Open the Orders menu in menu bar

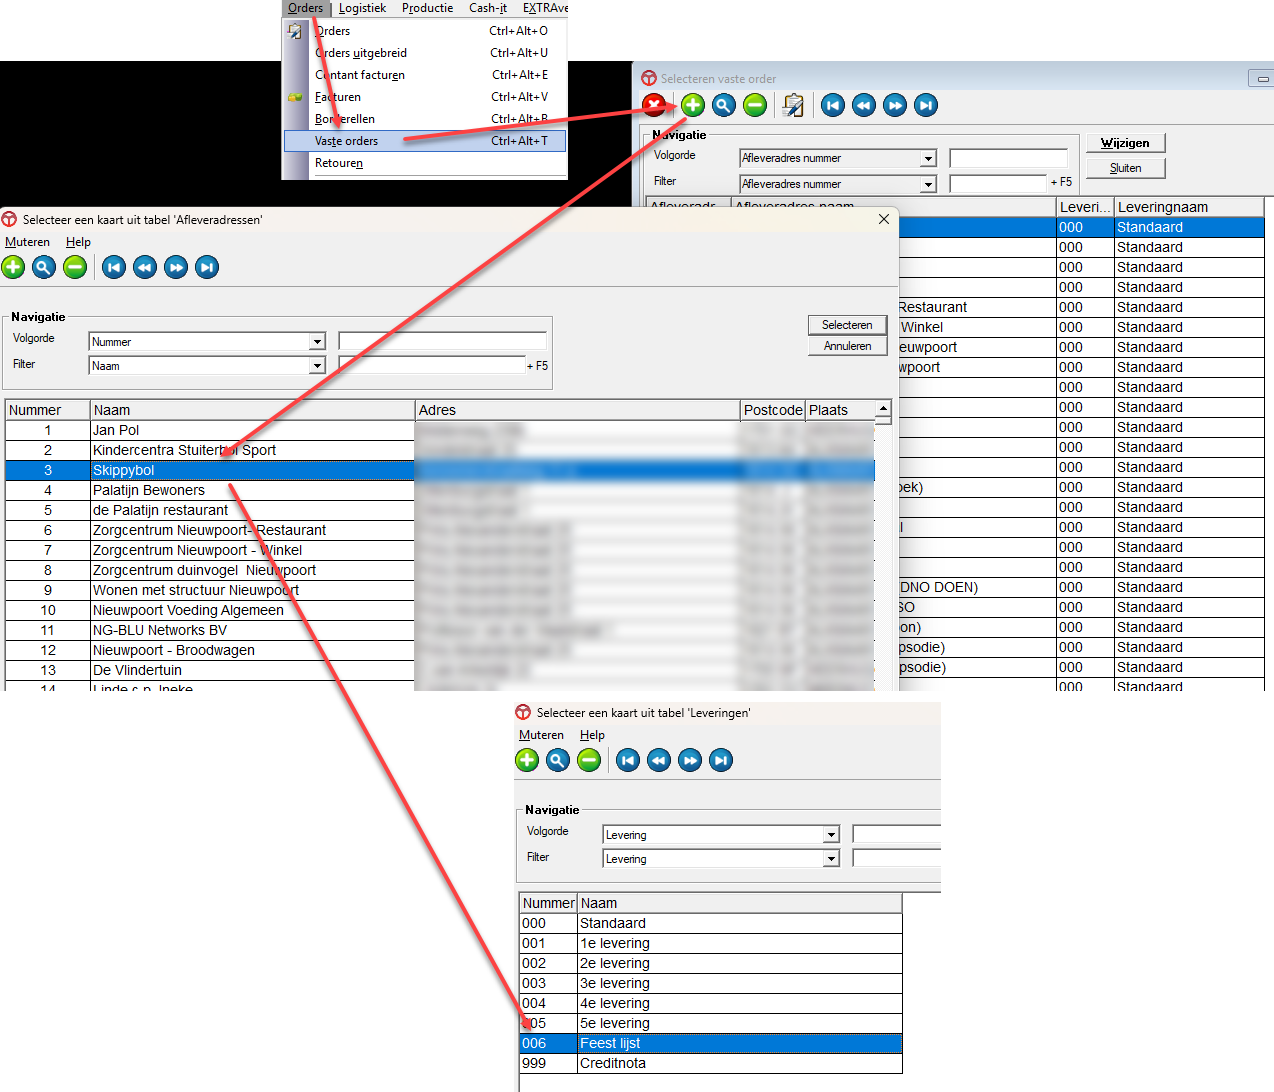pyautogui.click(x=306, y=8)
